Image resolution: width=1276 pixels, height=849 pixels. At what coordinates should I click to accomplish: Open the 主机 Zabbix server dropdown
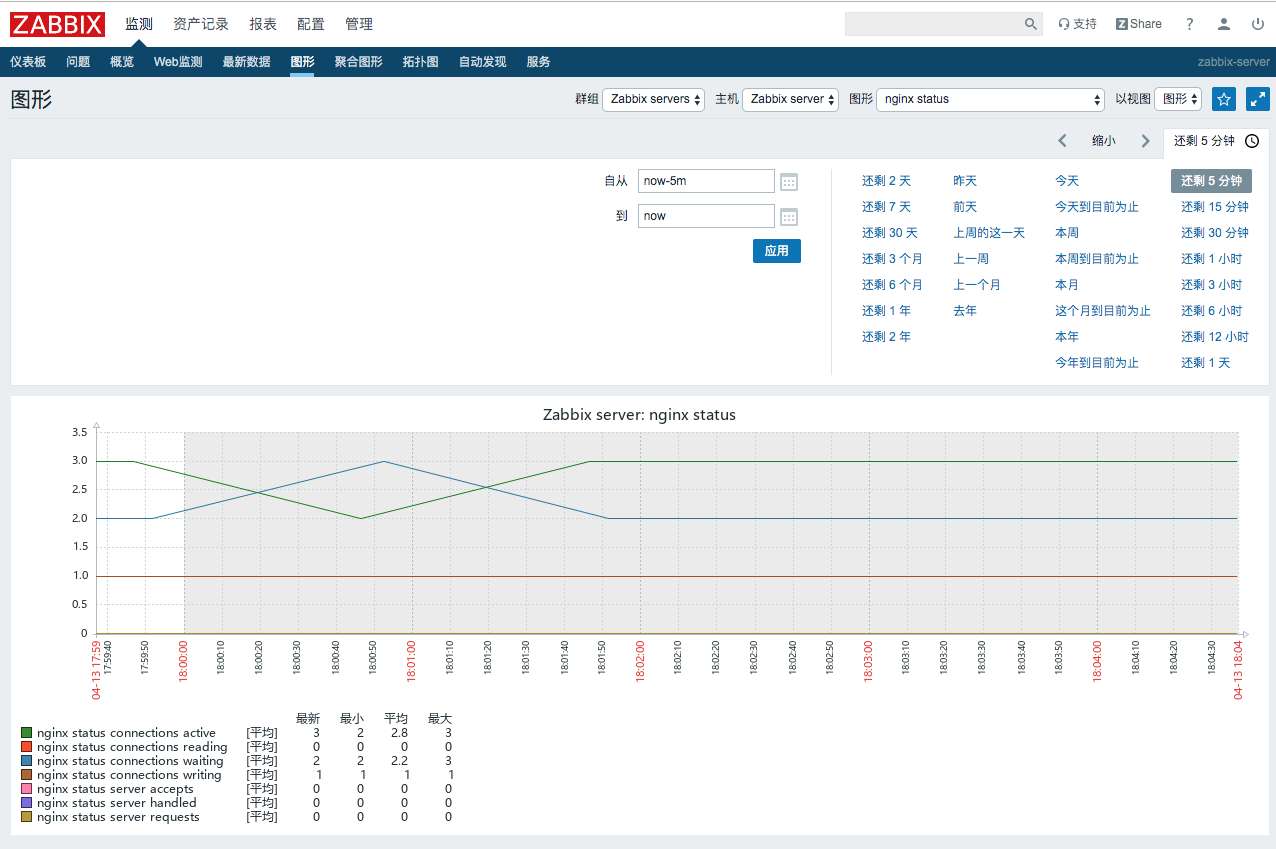[x=790, y=99]
